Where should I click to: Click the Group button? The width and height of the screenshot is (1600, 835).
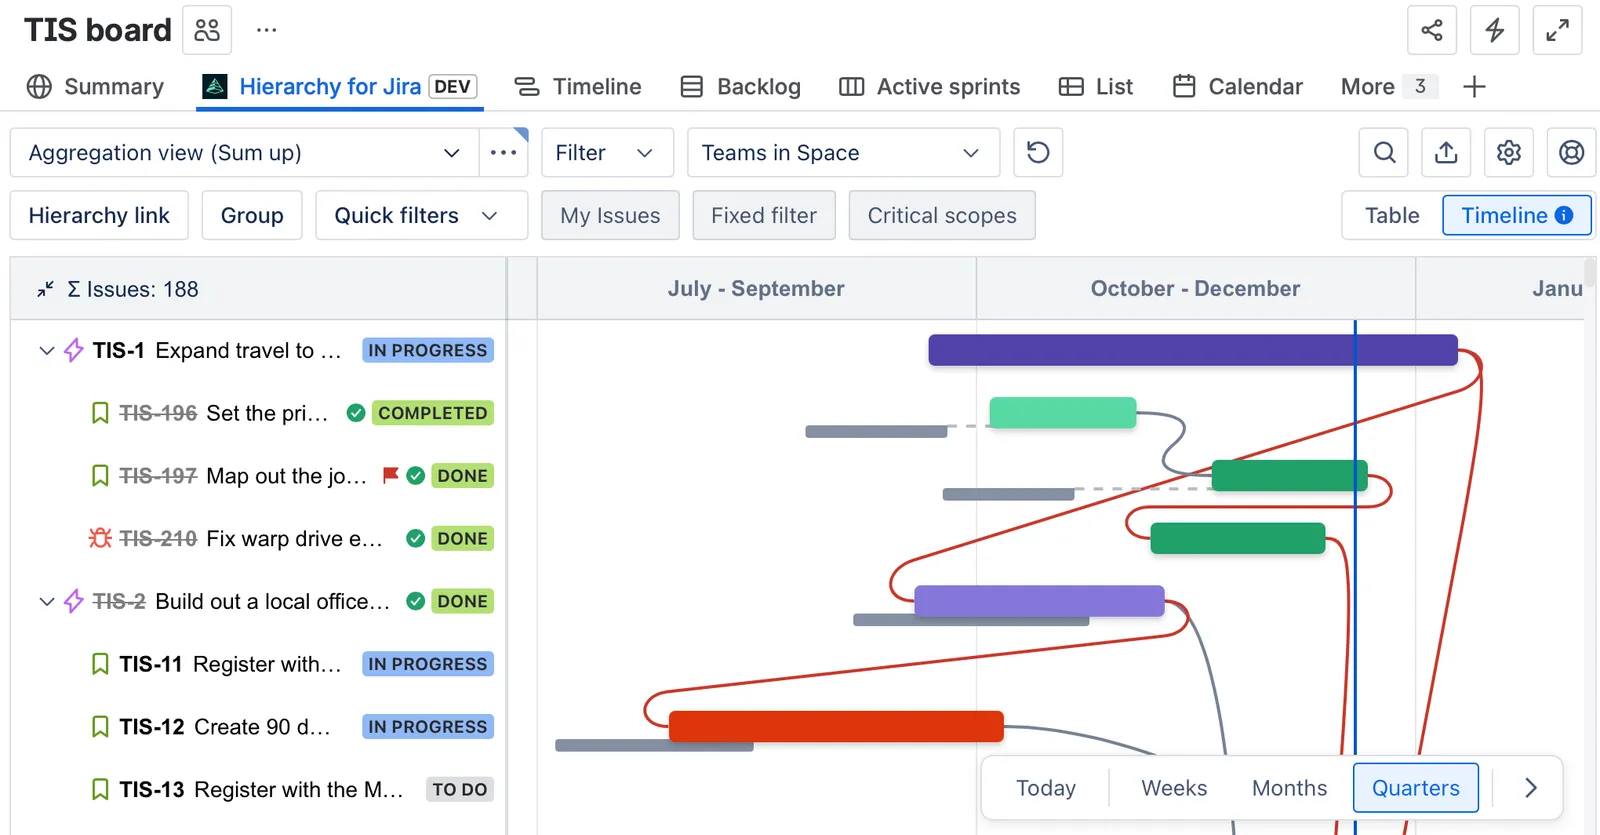pyautogui.click(x=252, y=215)
